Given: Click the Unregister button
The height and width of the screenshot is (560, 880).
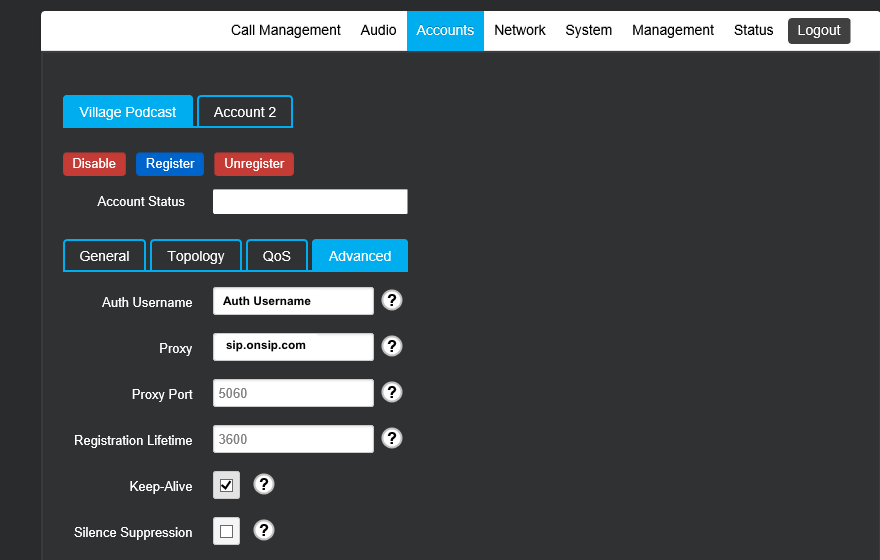Looking at the screenshot, I should (x=254, y=164).
